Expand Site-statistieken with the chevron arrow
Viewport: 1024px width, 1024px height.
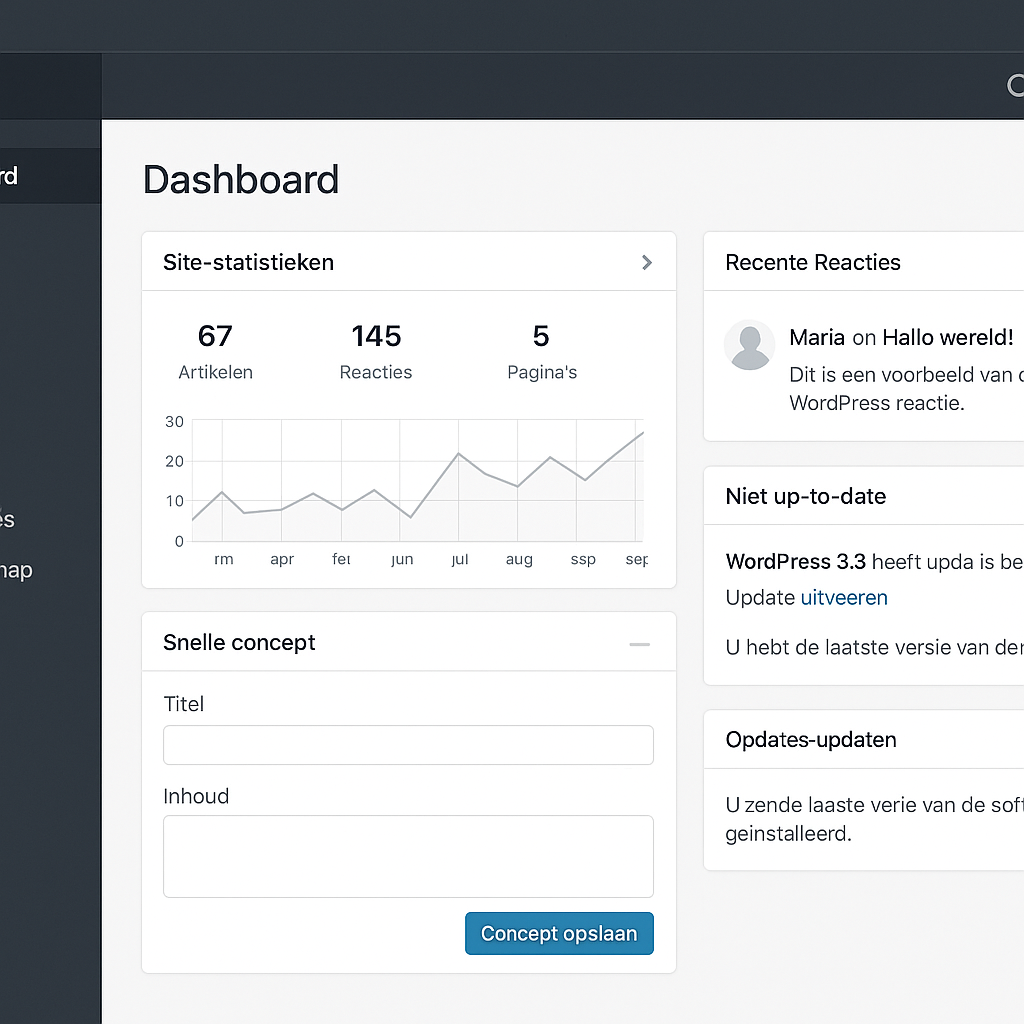(x=647, y=262)
